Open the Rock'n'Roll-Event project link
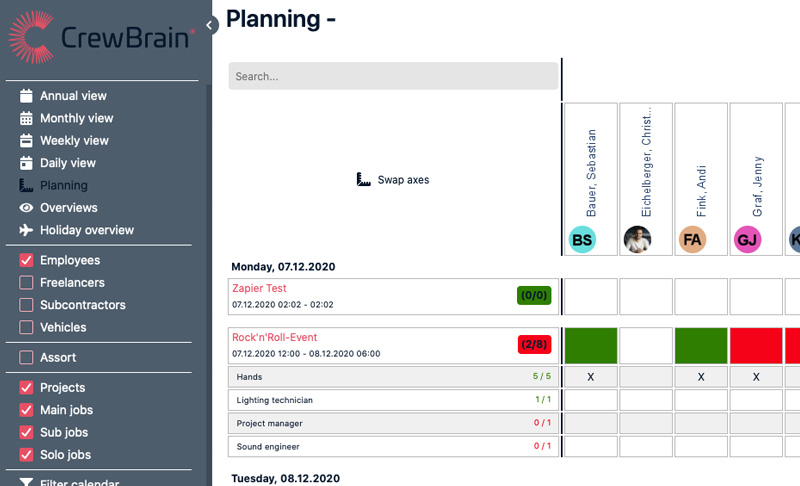This screenshot has height=486, width=800. pyautogui.click(x=274, y=337)
